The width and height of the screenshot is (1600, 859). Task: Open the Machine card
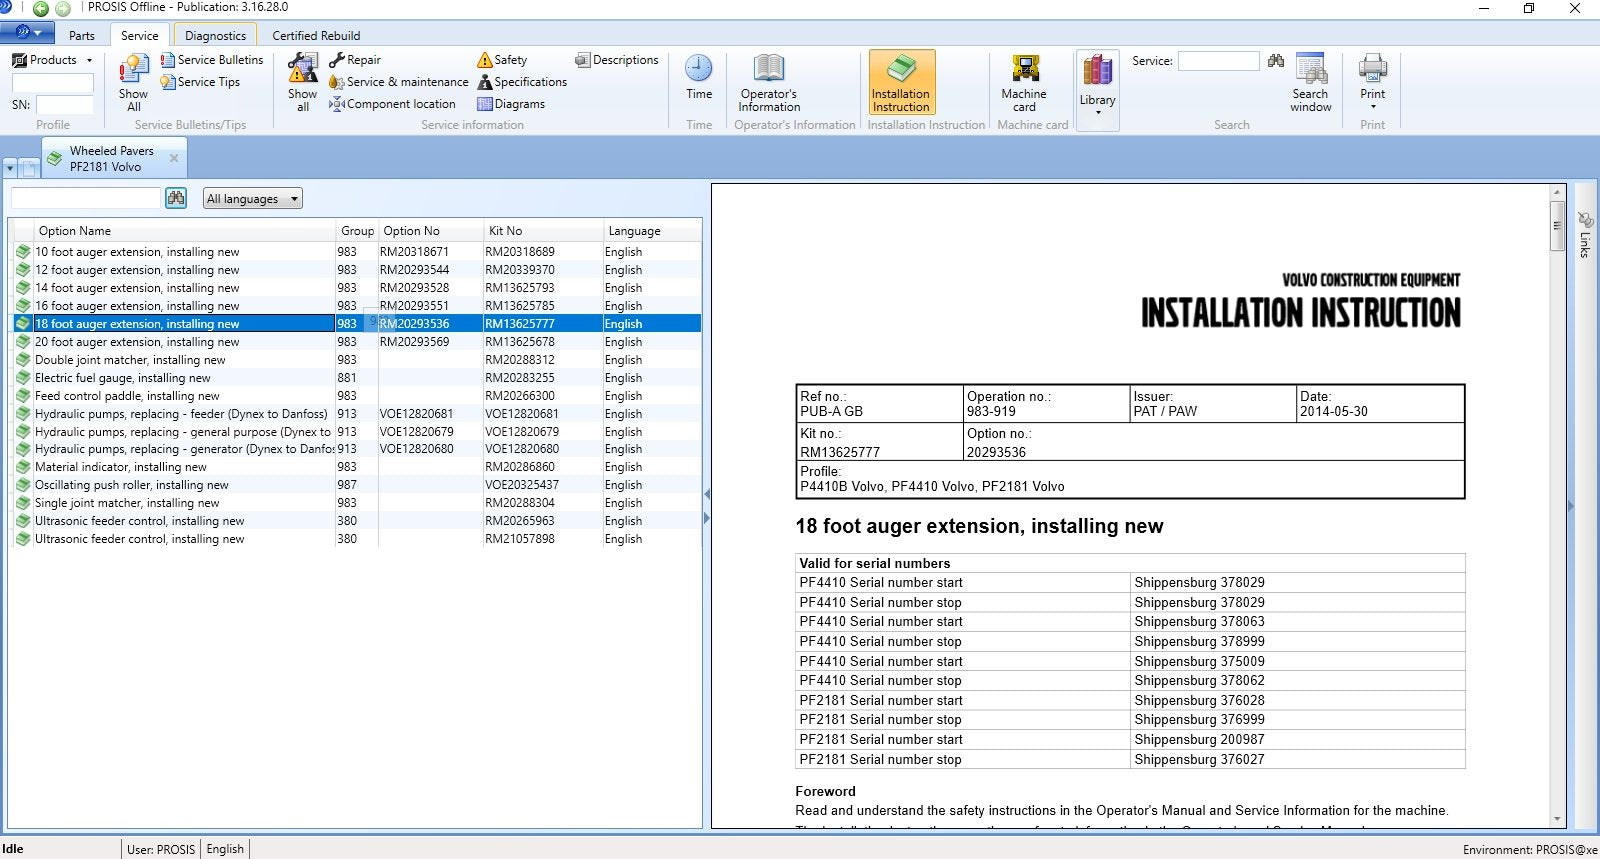[1024, 83]
